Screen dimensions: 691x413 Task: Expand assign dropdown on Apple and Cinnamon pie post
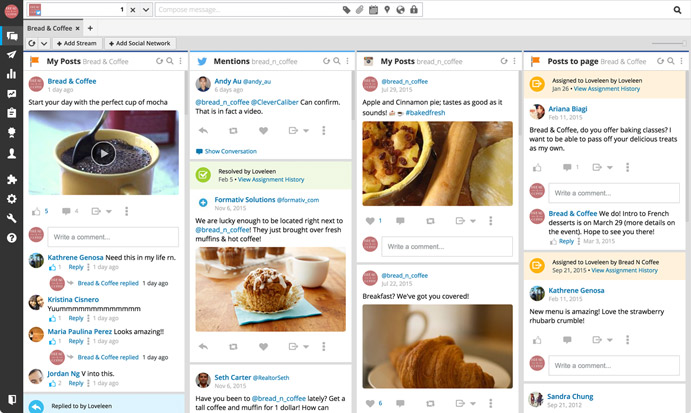(473, 221)
